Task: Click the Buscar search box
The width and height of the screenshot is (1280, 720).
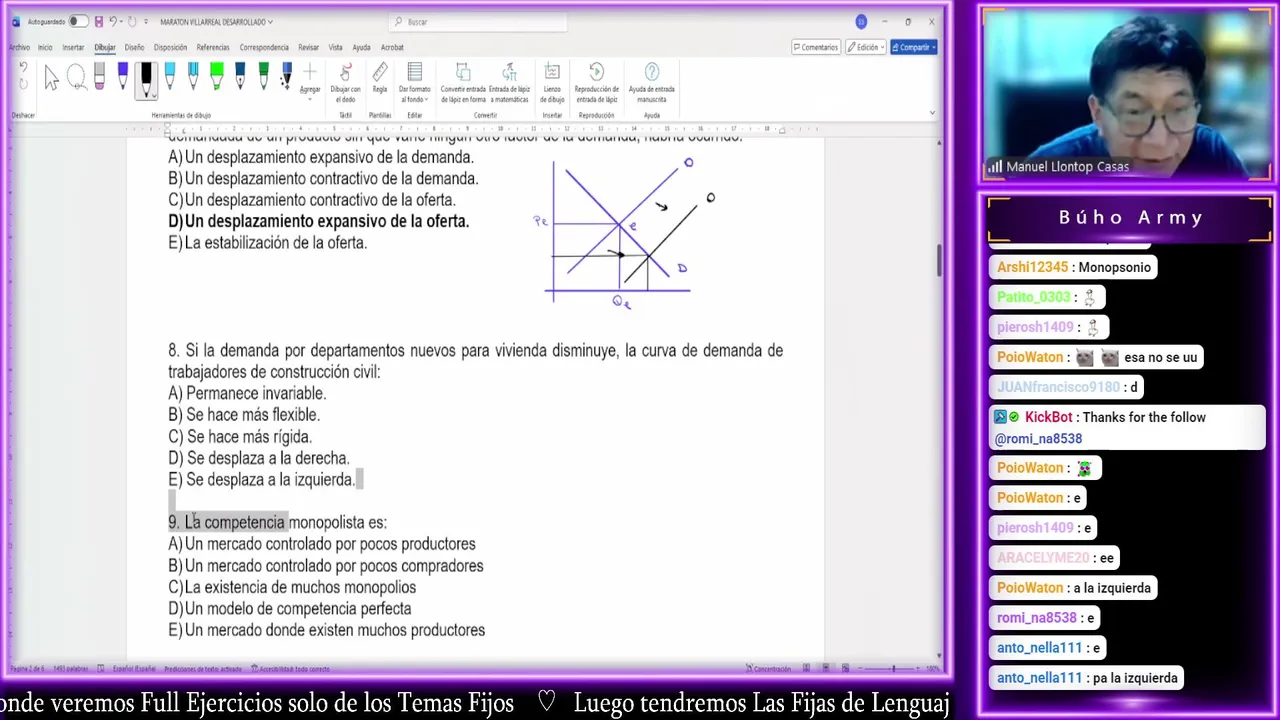Action: click(478, 21)
